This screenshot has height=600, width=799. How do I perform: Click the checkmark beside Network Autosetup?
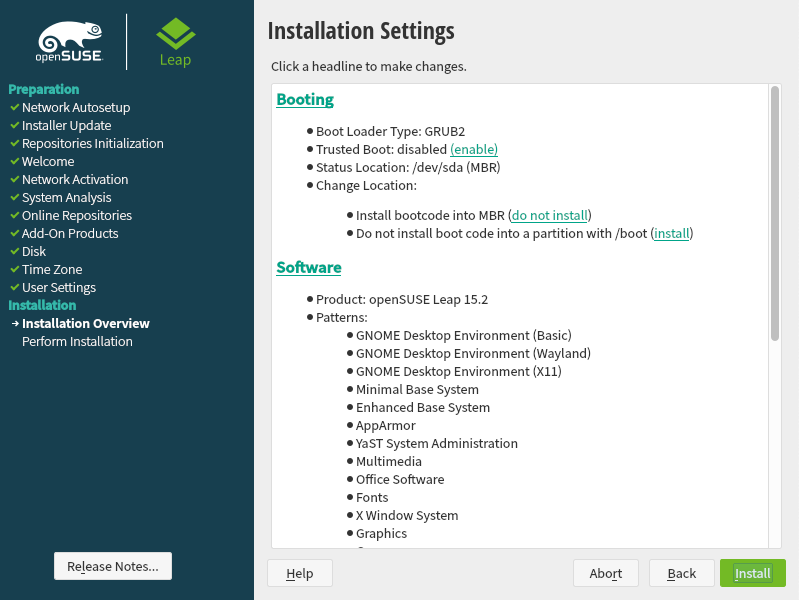[x=15, y=108]
